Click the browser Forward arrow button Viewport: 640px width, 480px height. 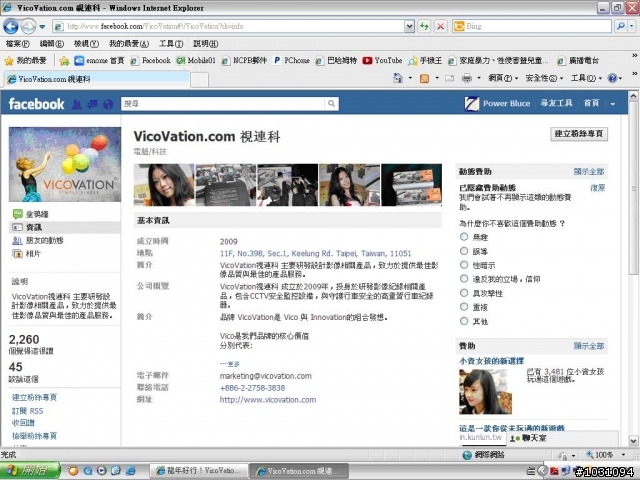pos(28,27)
